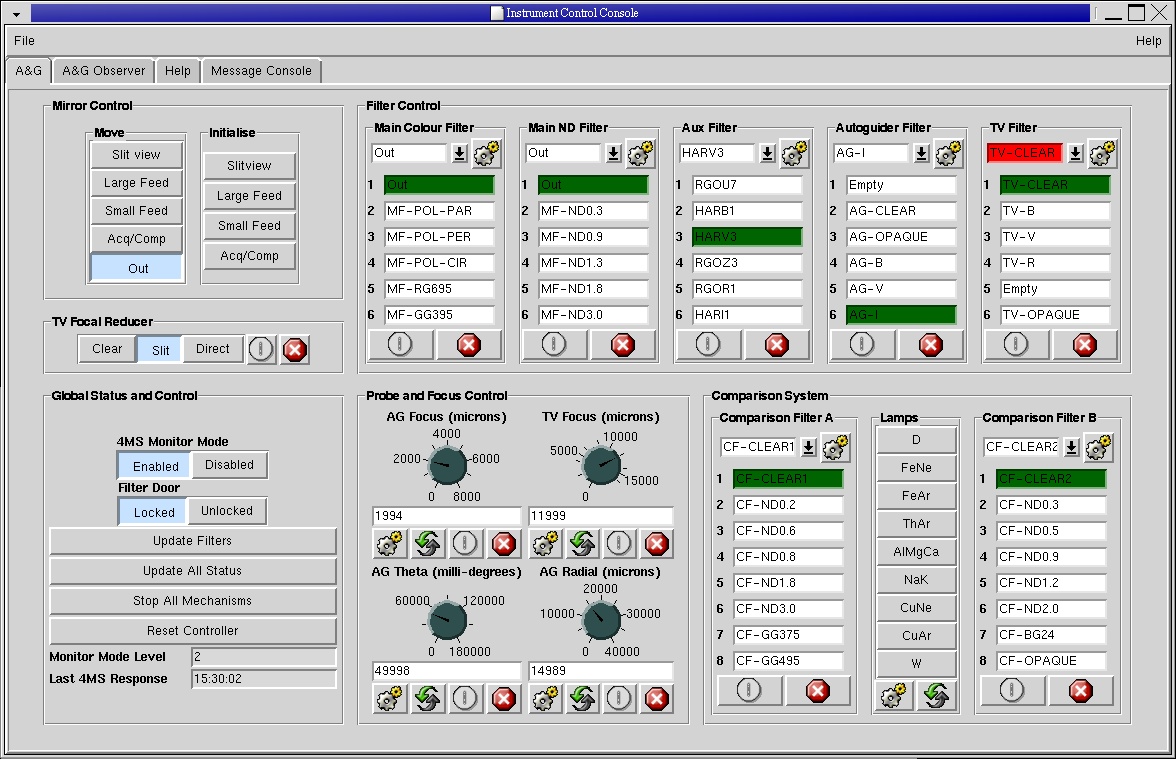The image size is (1176, 759).
Task: Click the Reset Controller button
Action: point(193,631)
